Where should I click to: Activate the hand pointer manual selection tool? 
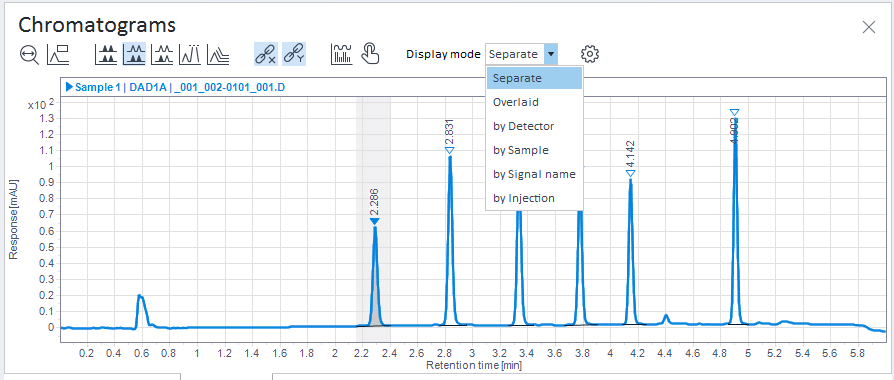(369, 55)
